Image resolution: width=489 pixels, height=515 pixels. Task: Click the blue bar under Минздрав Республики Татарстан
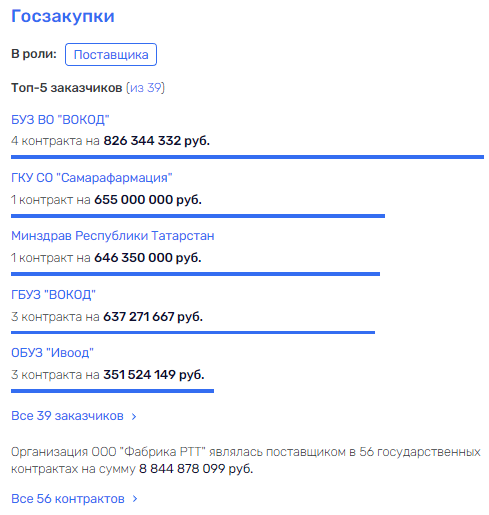point(195,274)
